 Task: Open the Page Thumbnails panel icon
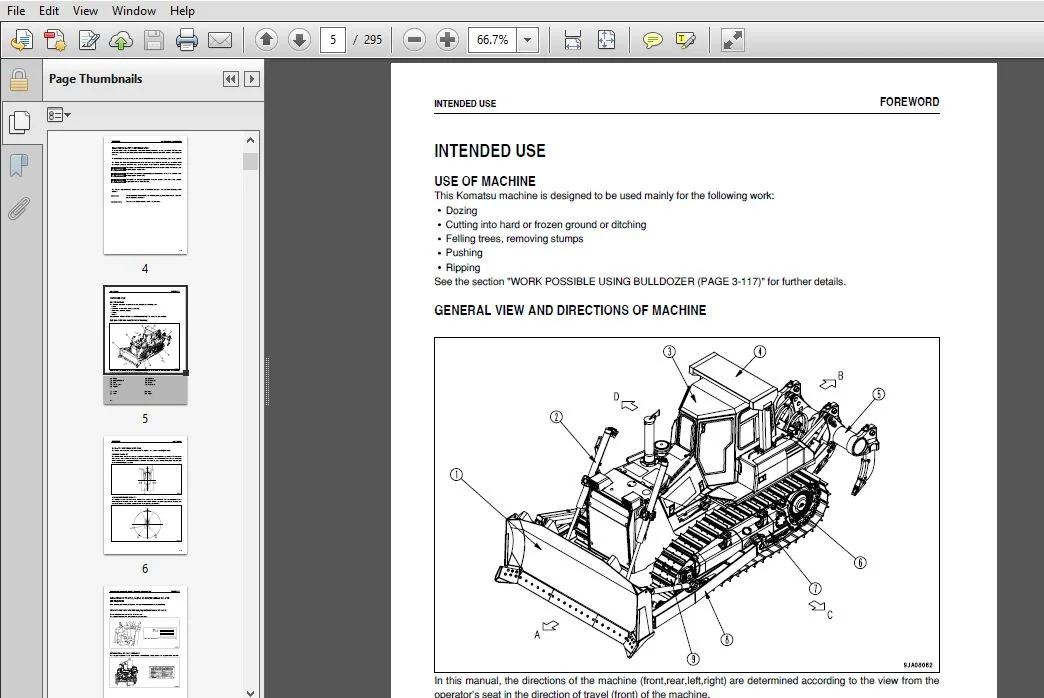pyautogui.click(x=20, y=122)
